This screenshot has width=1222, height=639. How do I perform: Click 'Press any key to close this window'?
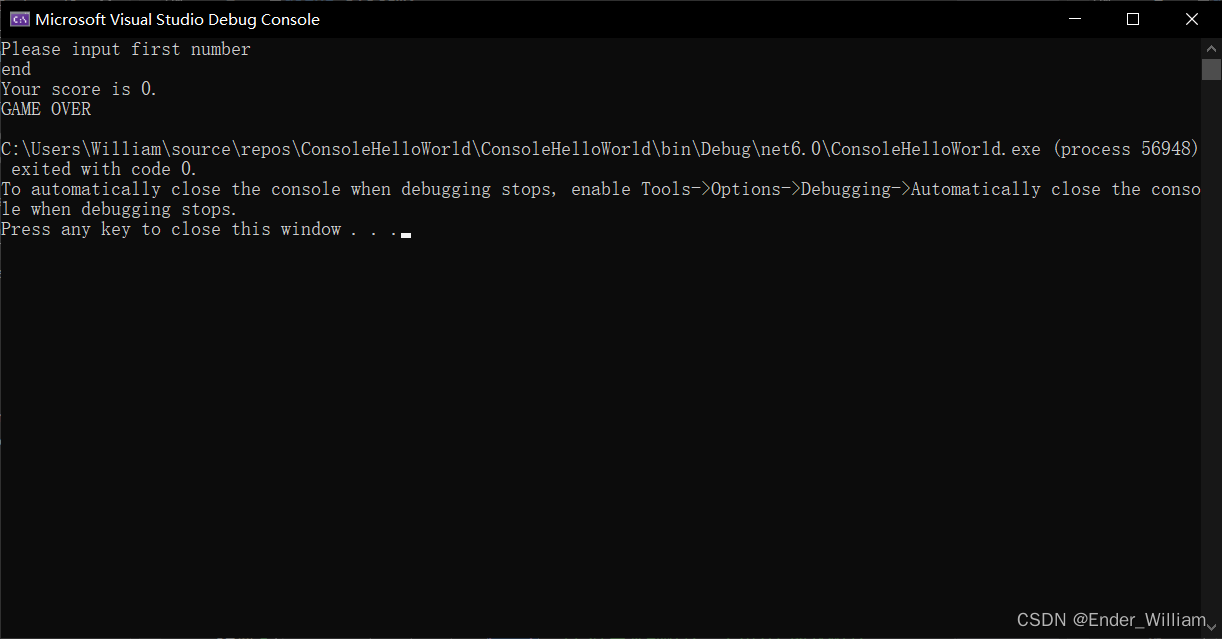[x=170, y=229]
